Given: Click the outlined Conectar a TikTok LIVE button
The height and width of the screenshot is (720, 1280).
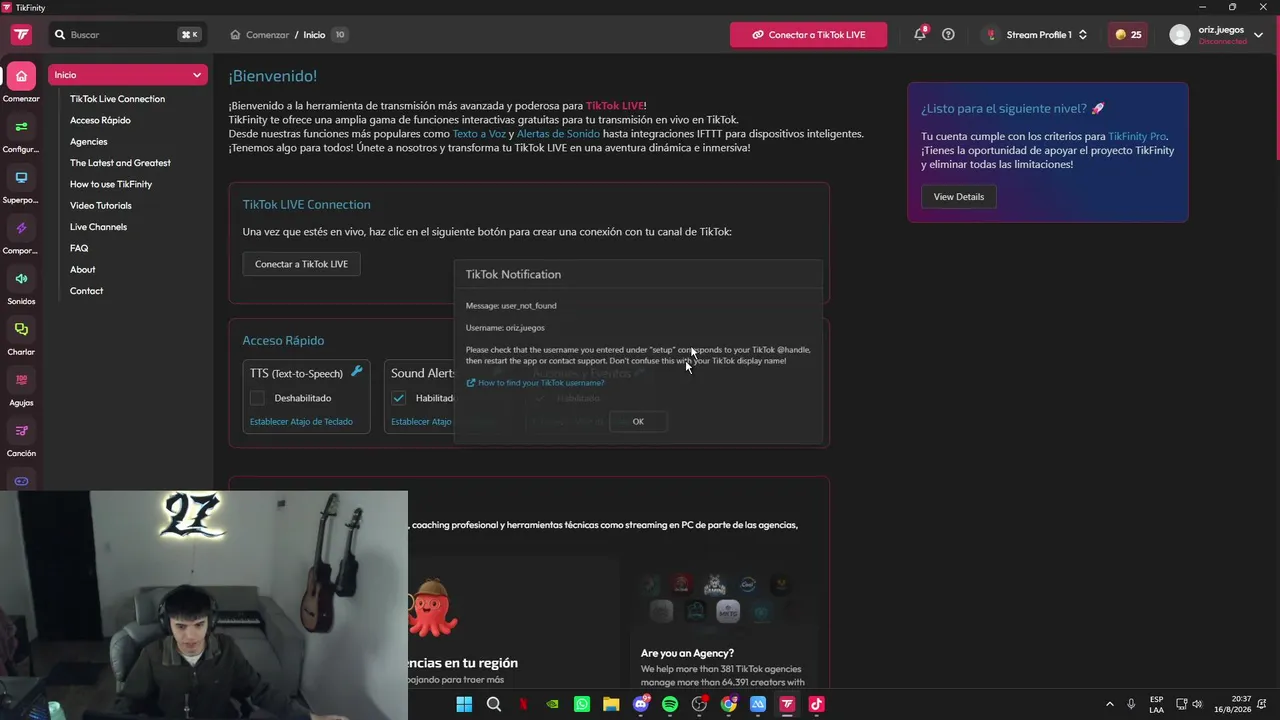Looking at the screenshot, I should [301, 264].
